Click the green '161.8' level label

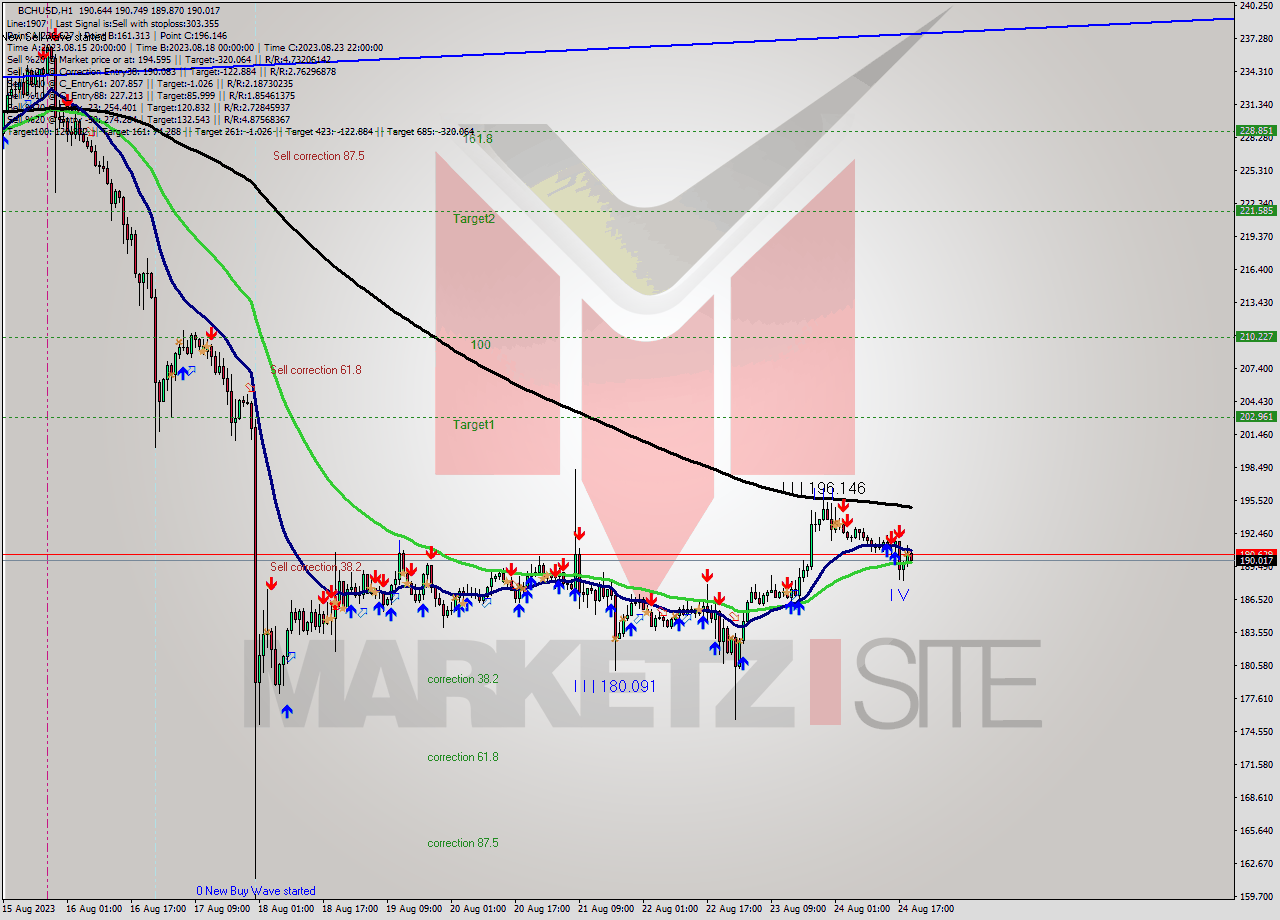coord(477,139)
